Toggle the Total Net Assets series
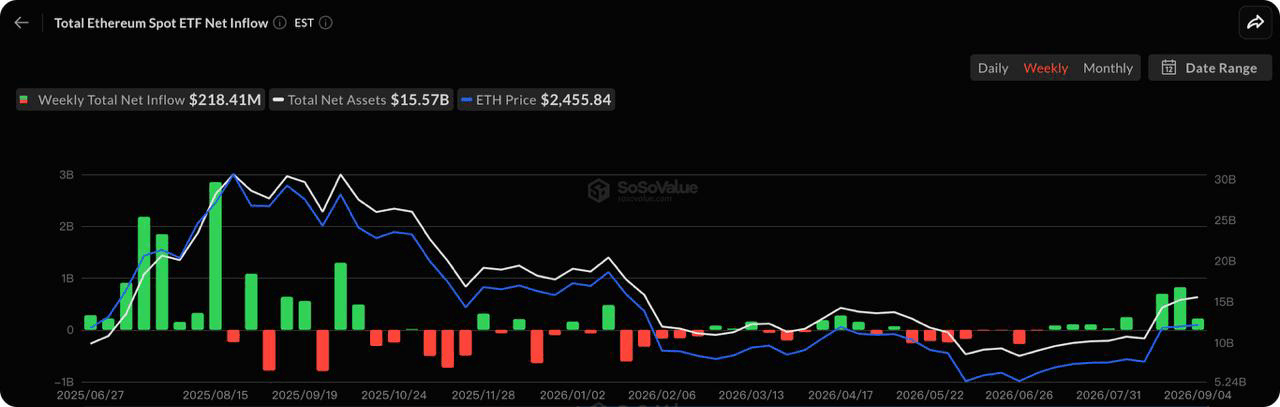Screen dimensions: 1280x407 [361, 100]
